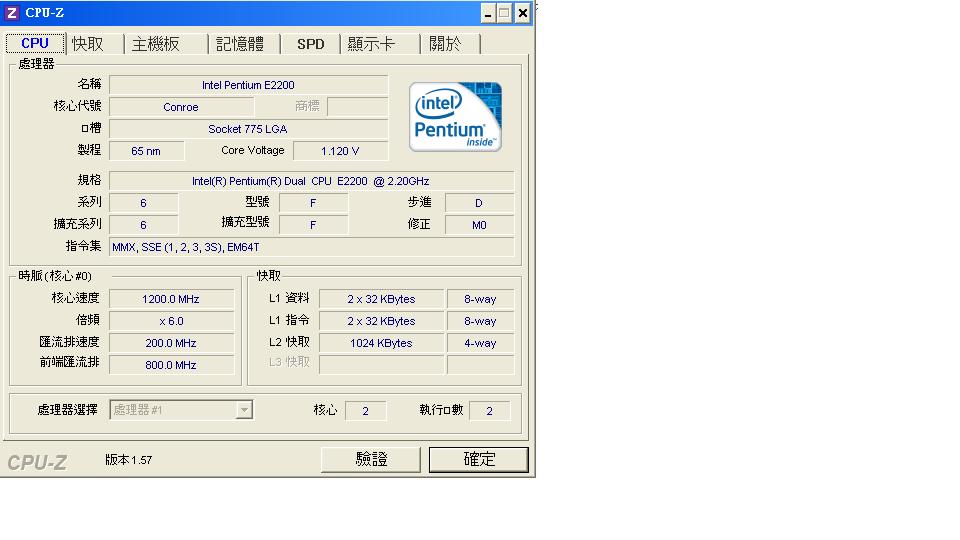Click the Intel Pentium inside logo
Screen dimensions: 960x540
455,117
